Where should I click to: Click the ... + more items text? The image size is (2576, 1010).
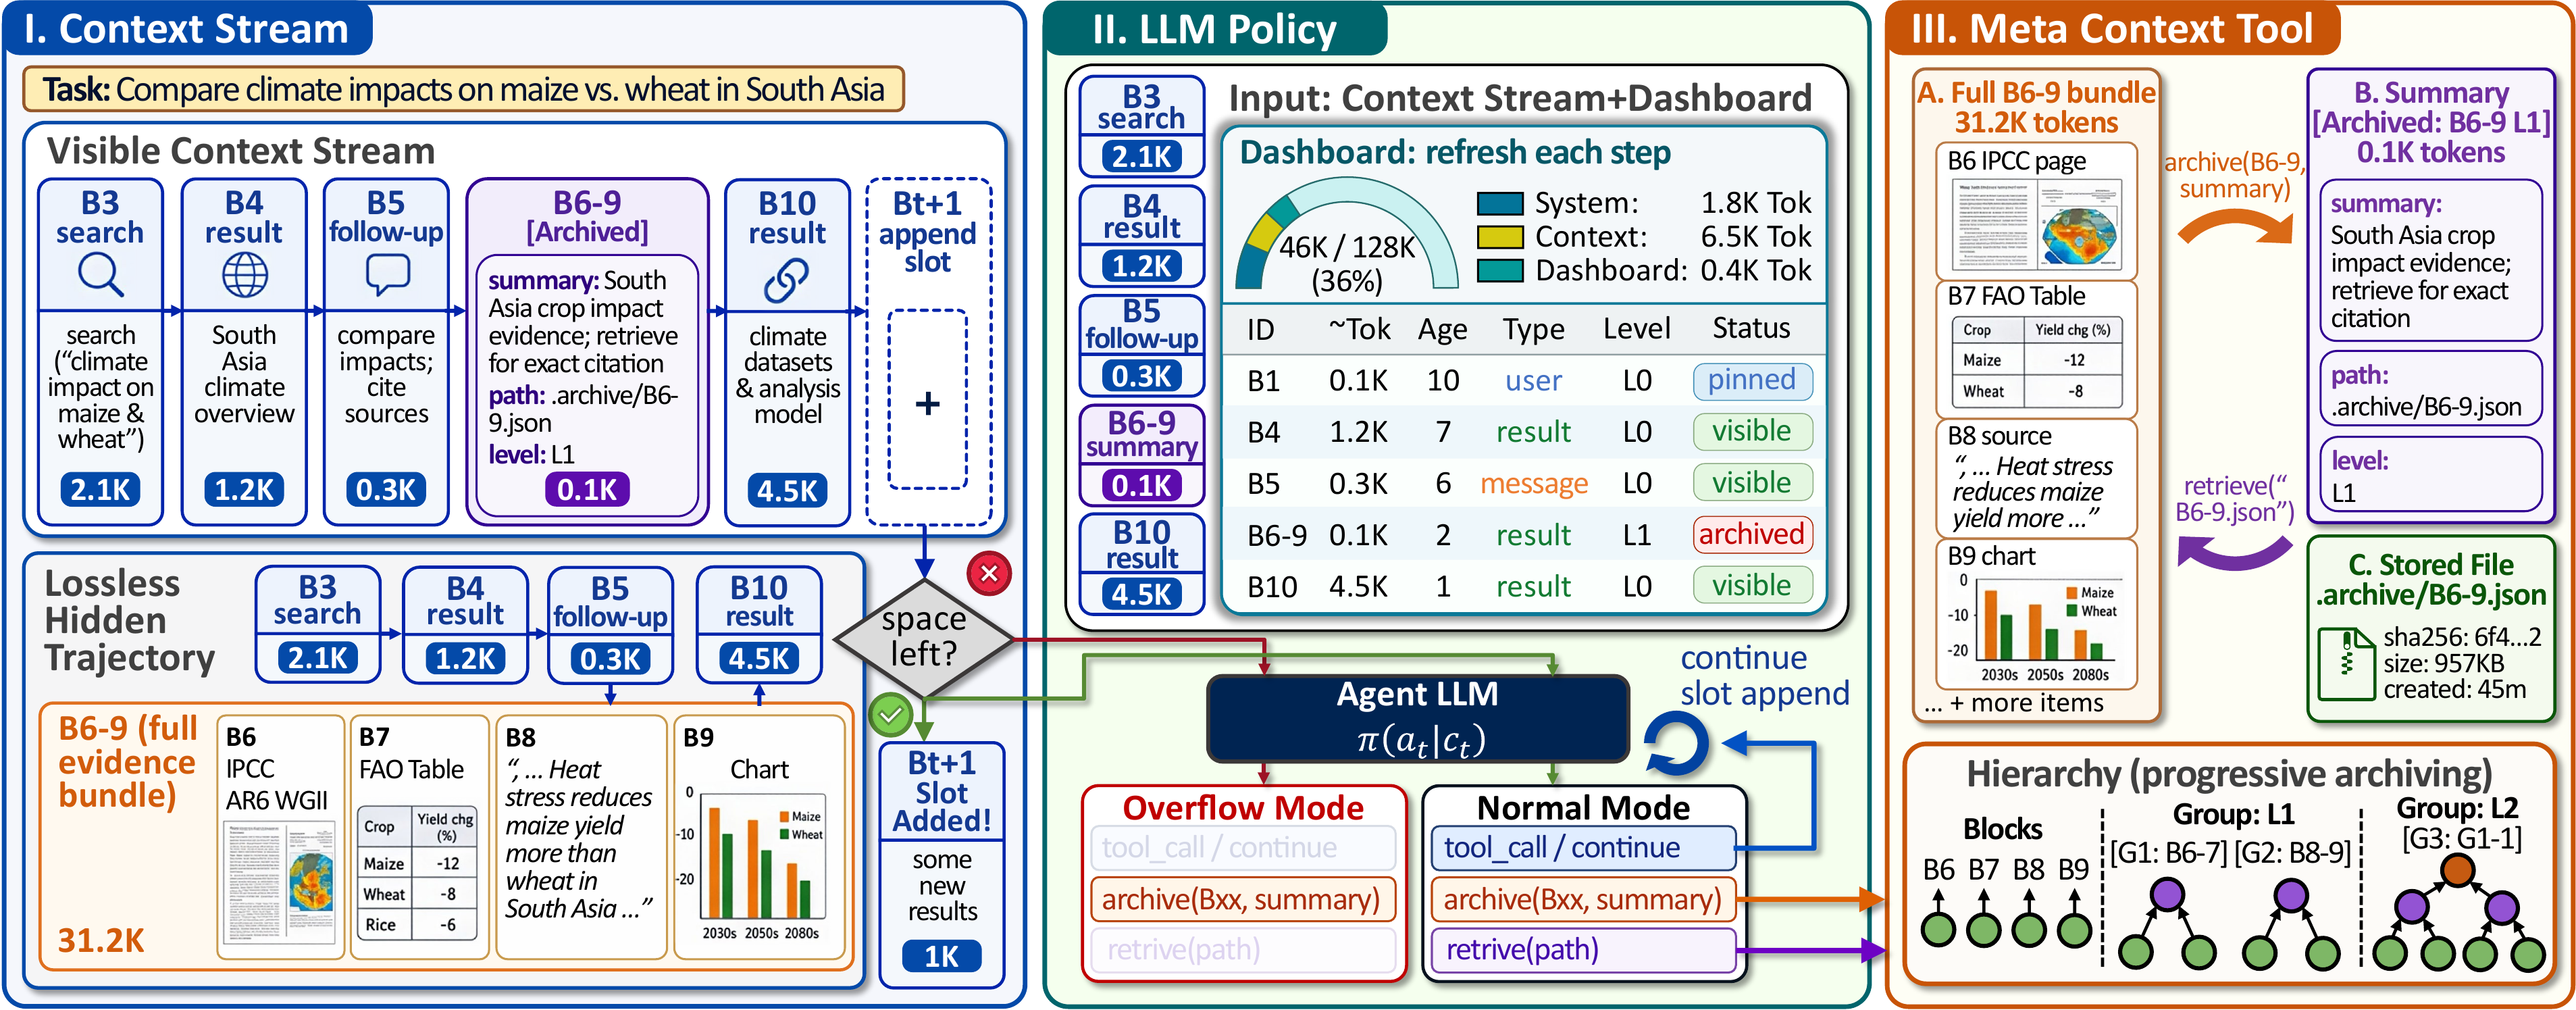point(2013,703)
